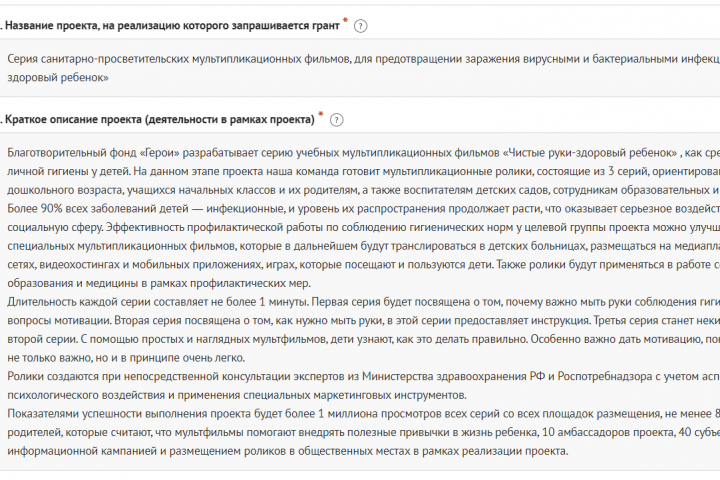Open help icon next to project name label

point(360,26)
